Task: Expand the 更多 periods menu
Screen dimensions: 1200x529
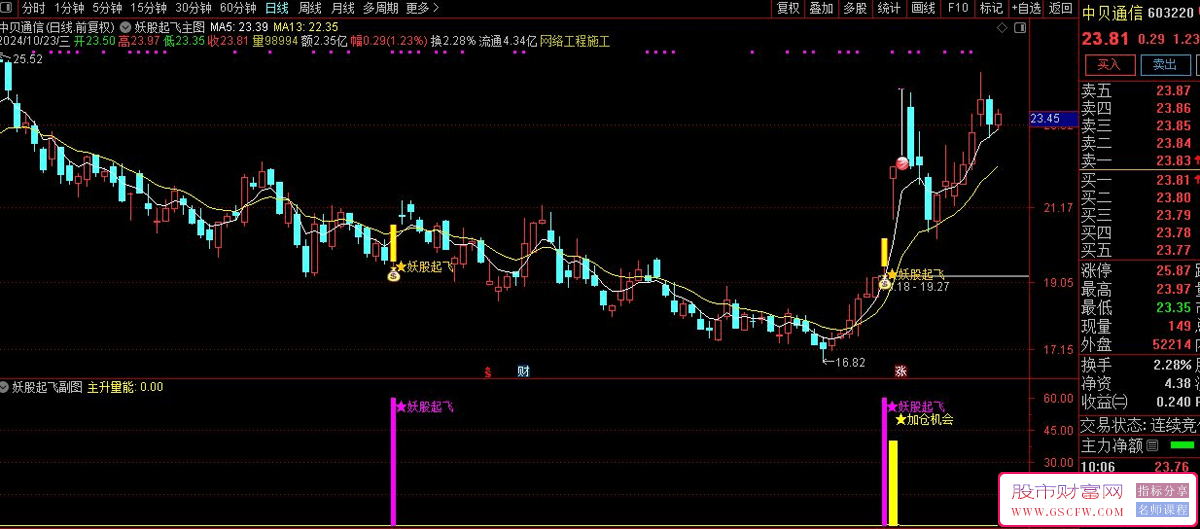Action: click(x=422, y=8)
